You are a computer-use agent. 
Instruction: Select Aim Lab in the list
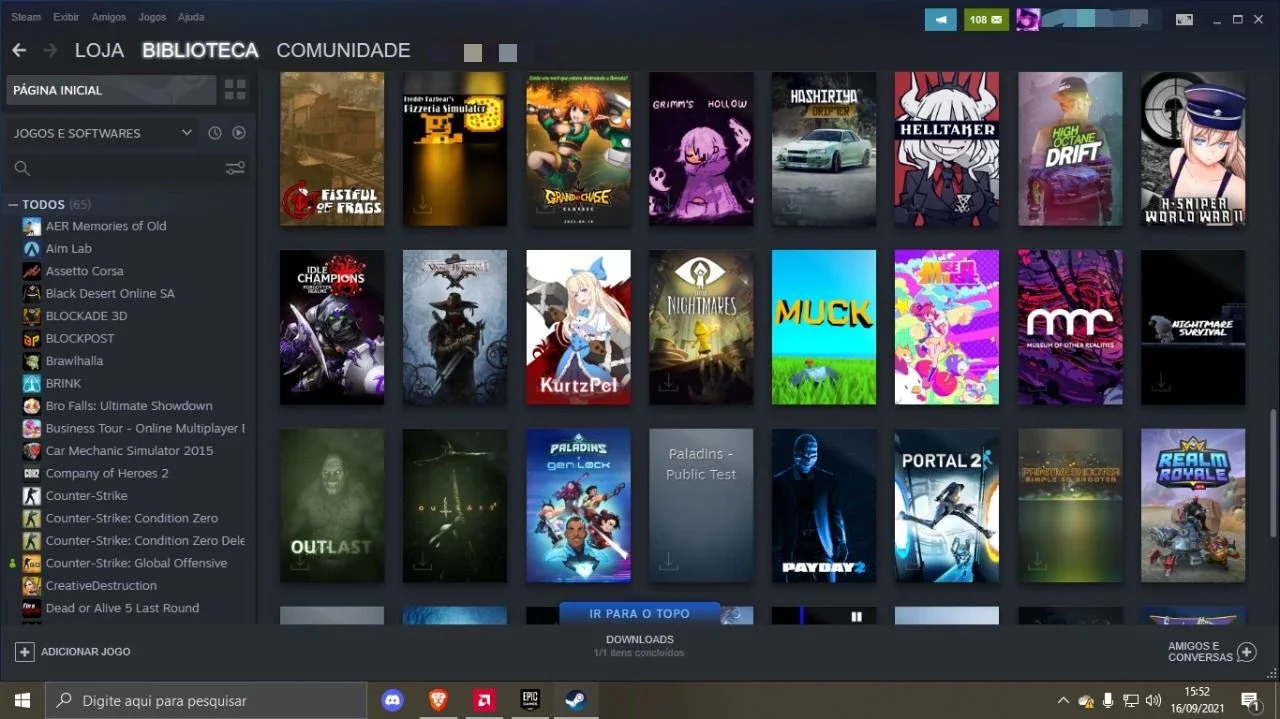(x=68, y=248)
